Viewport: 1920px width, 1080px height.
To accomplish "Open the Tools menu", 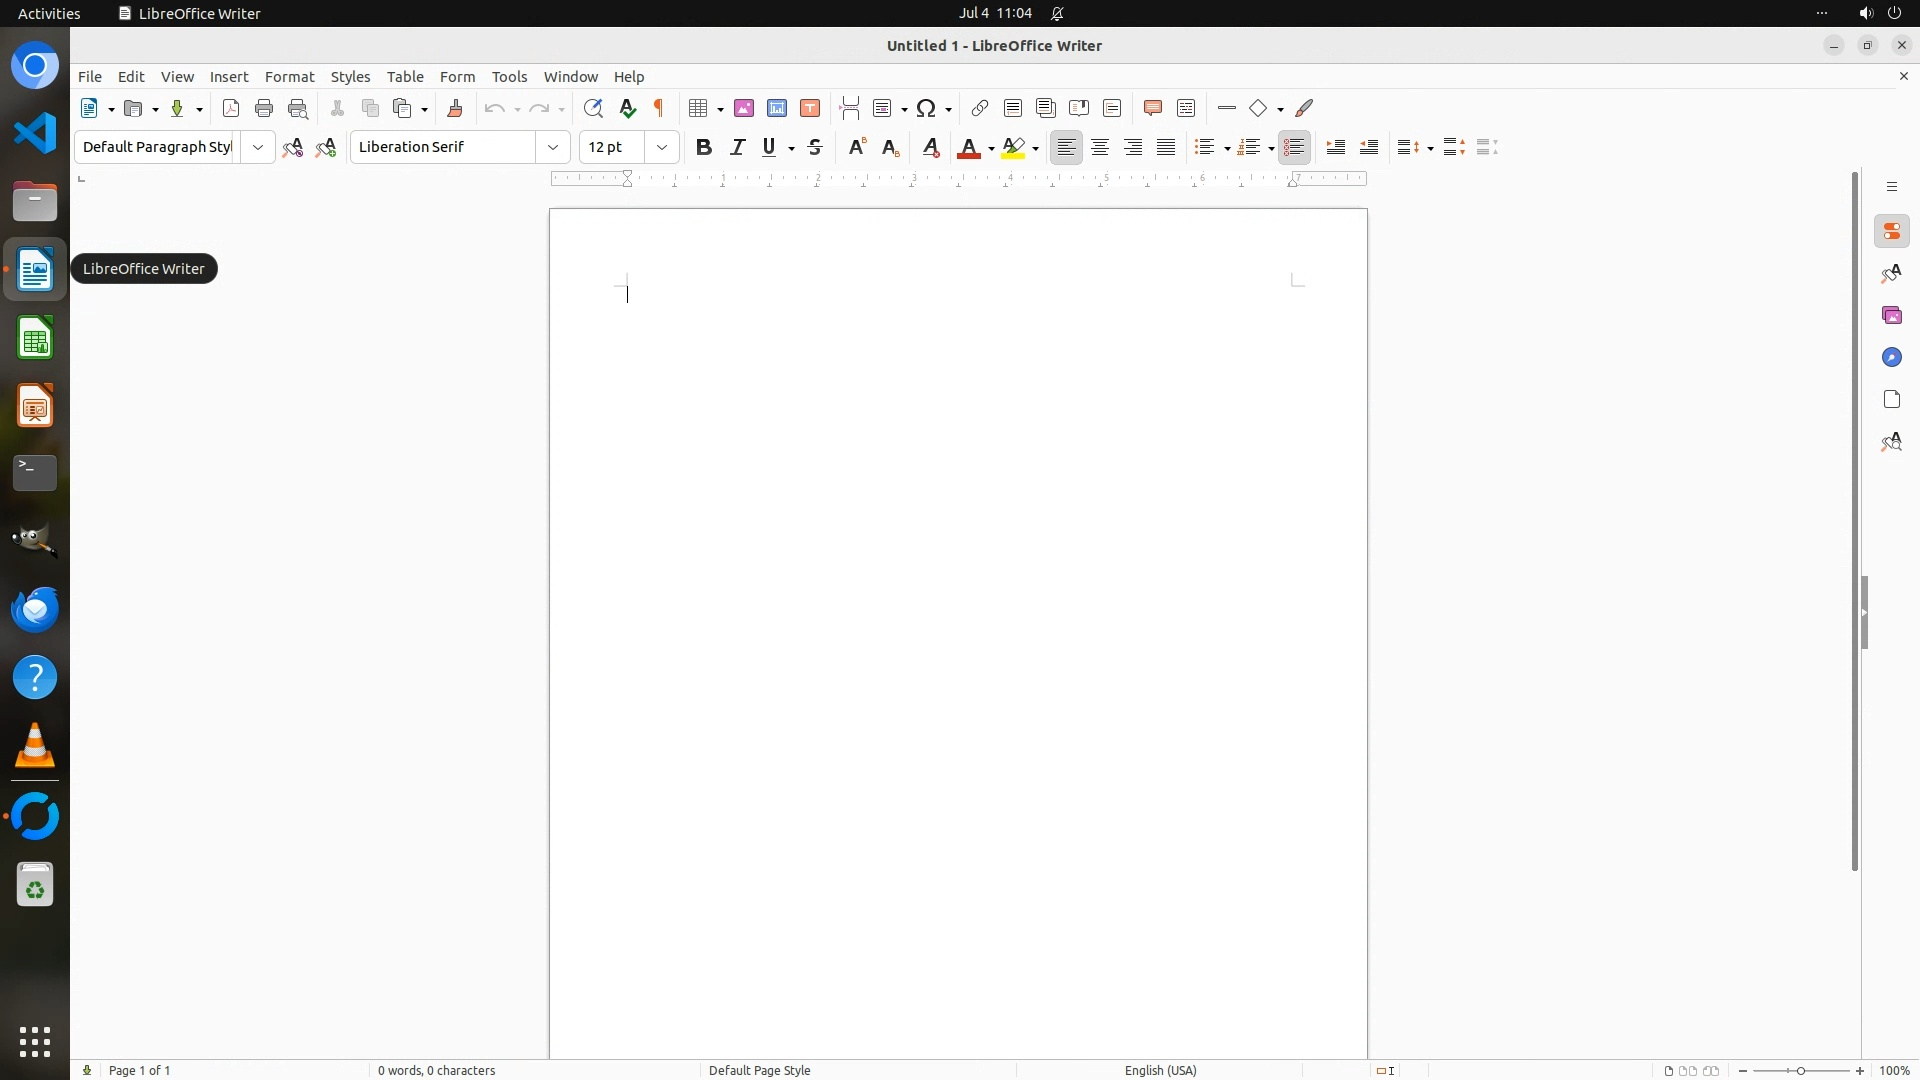I will (509, 77).
